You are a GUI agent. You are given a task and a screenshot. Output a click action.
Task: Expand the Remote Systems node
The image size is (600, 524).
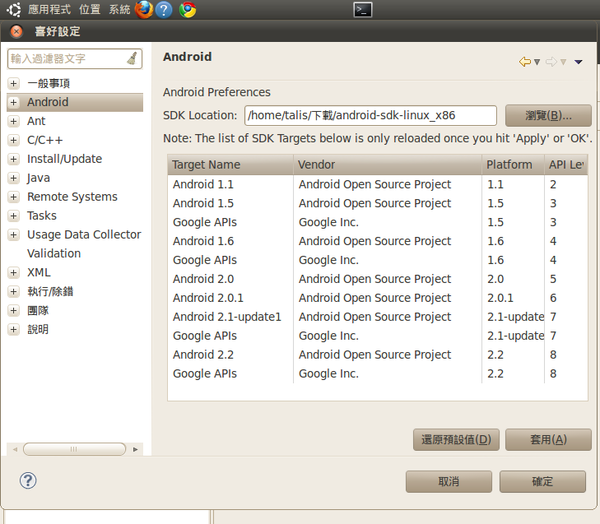[x=13, y=197]
